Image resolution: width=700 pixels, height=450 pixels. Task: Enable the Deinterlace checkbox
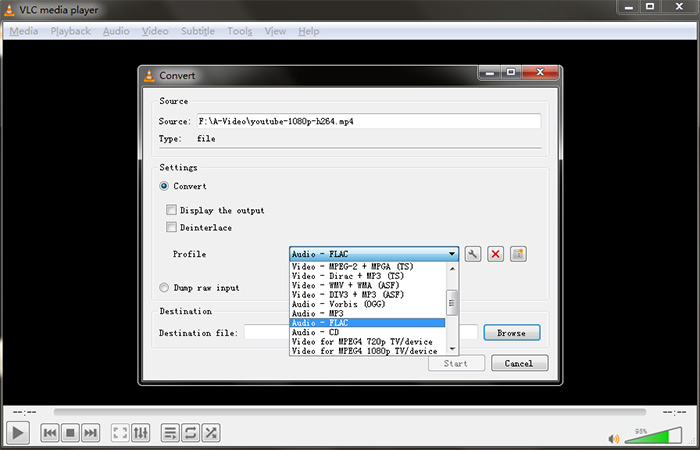pos(171,227)
